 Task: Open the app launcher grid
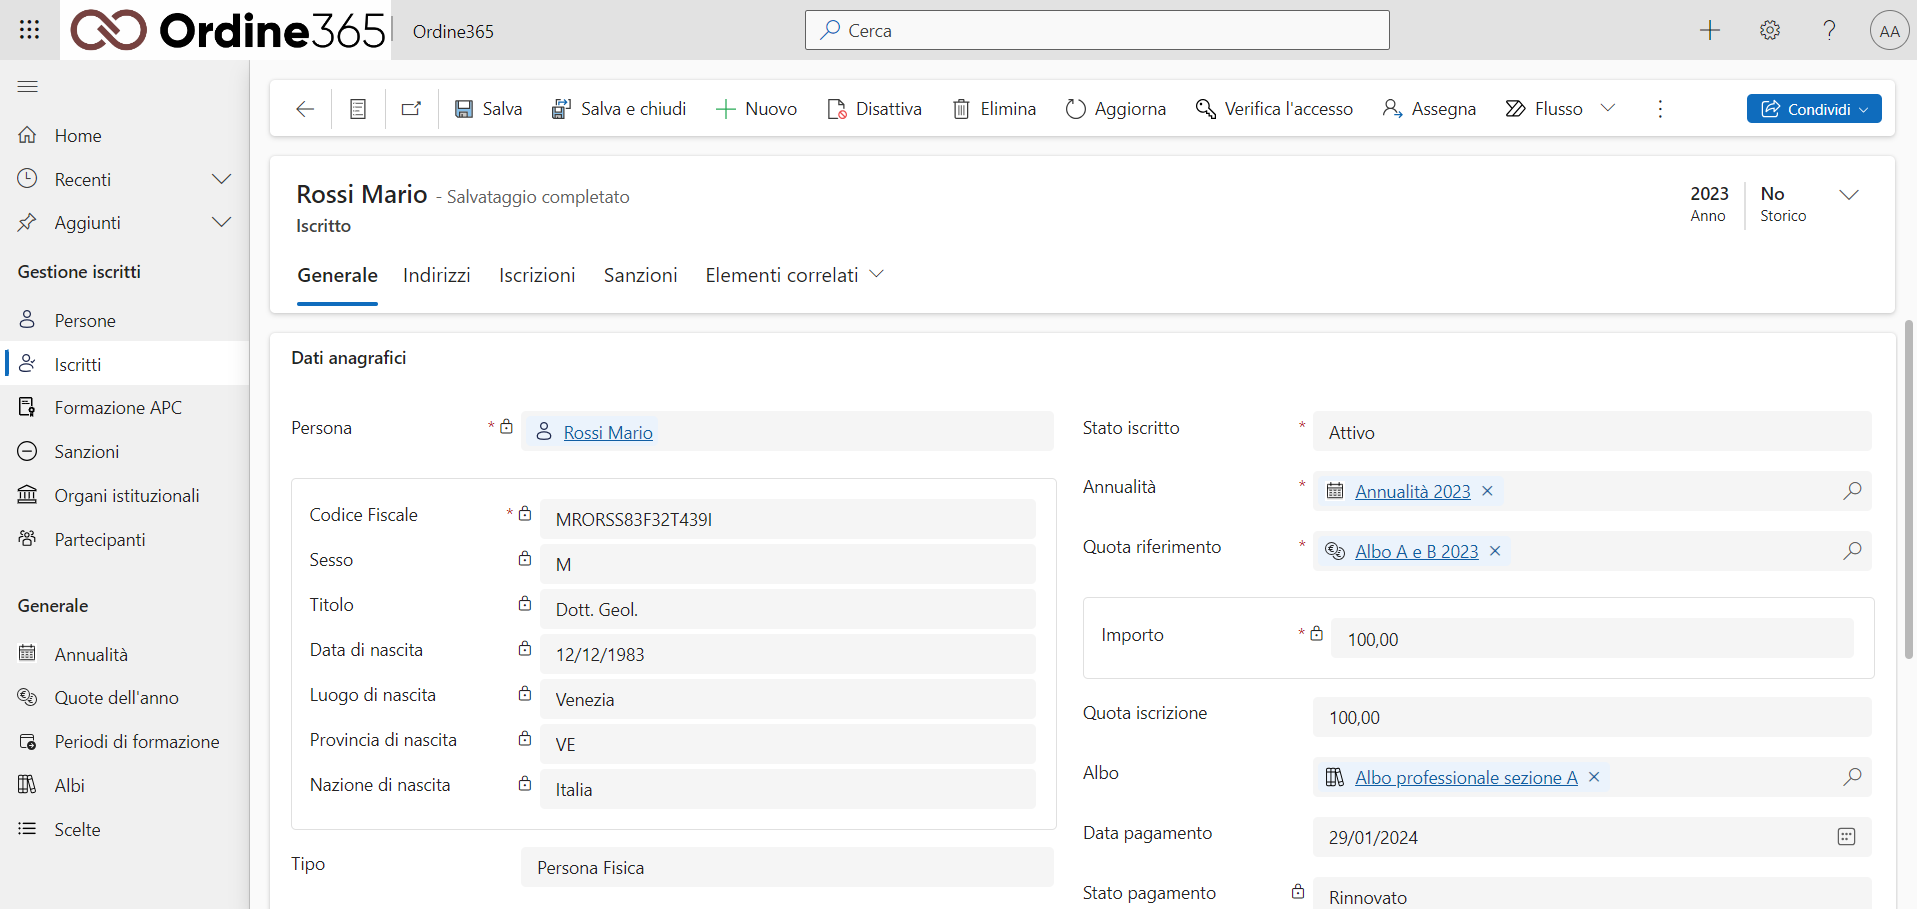point(29,30)
